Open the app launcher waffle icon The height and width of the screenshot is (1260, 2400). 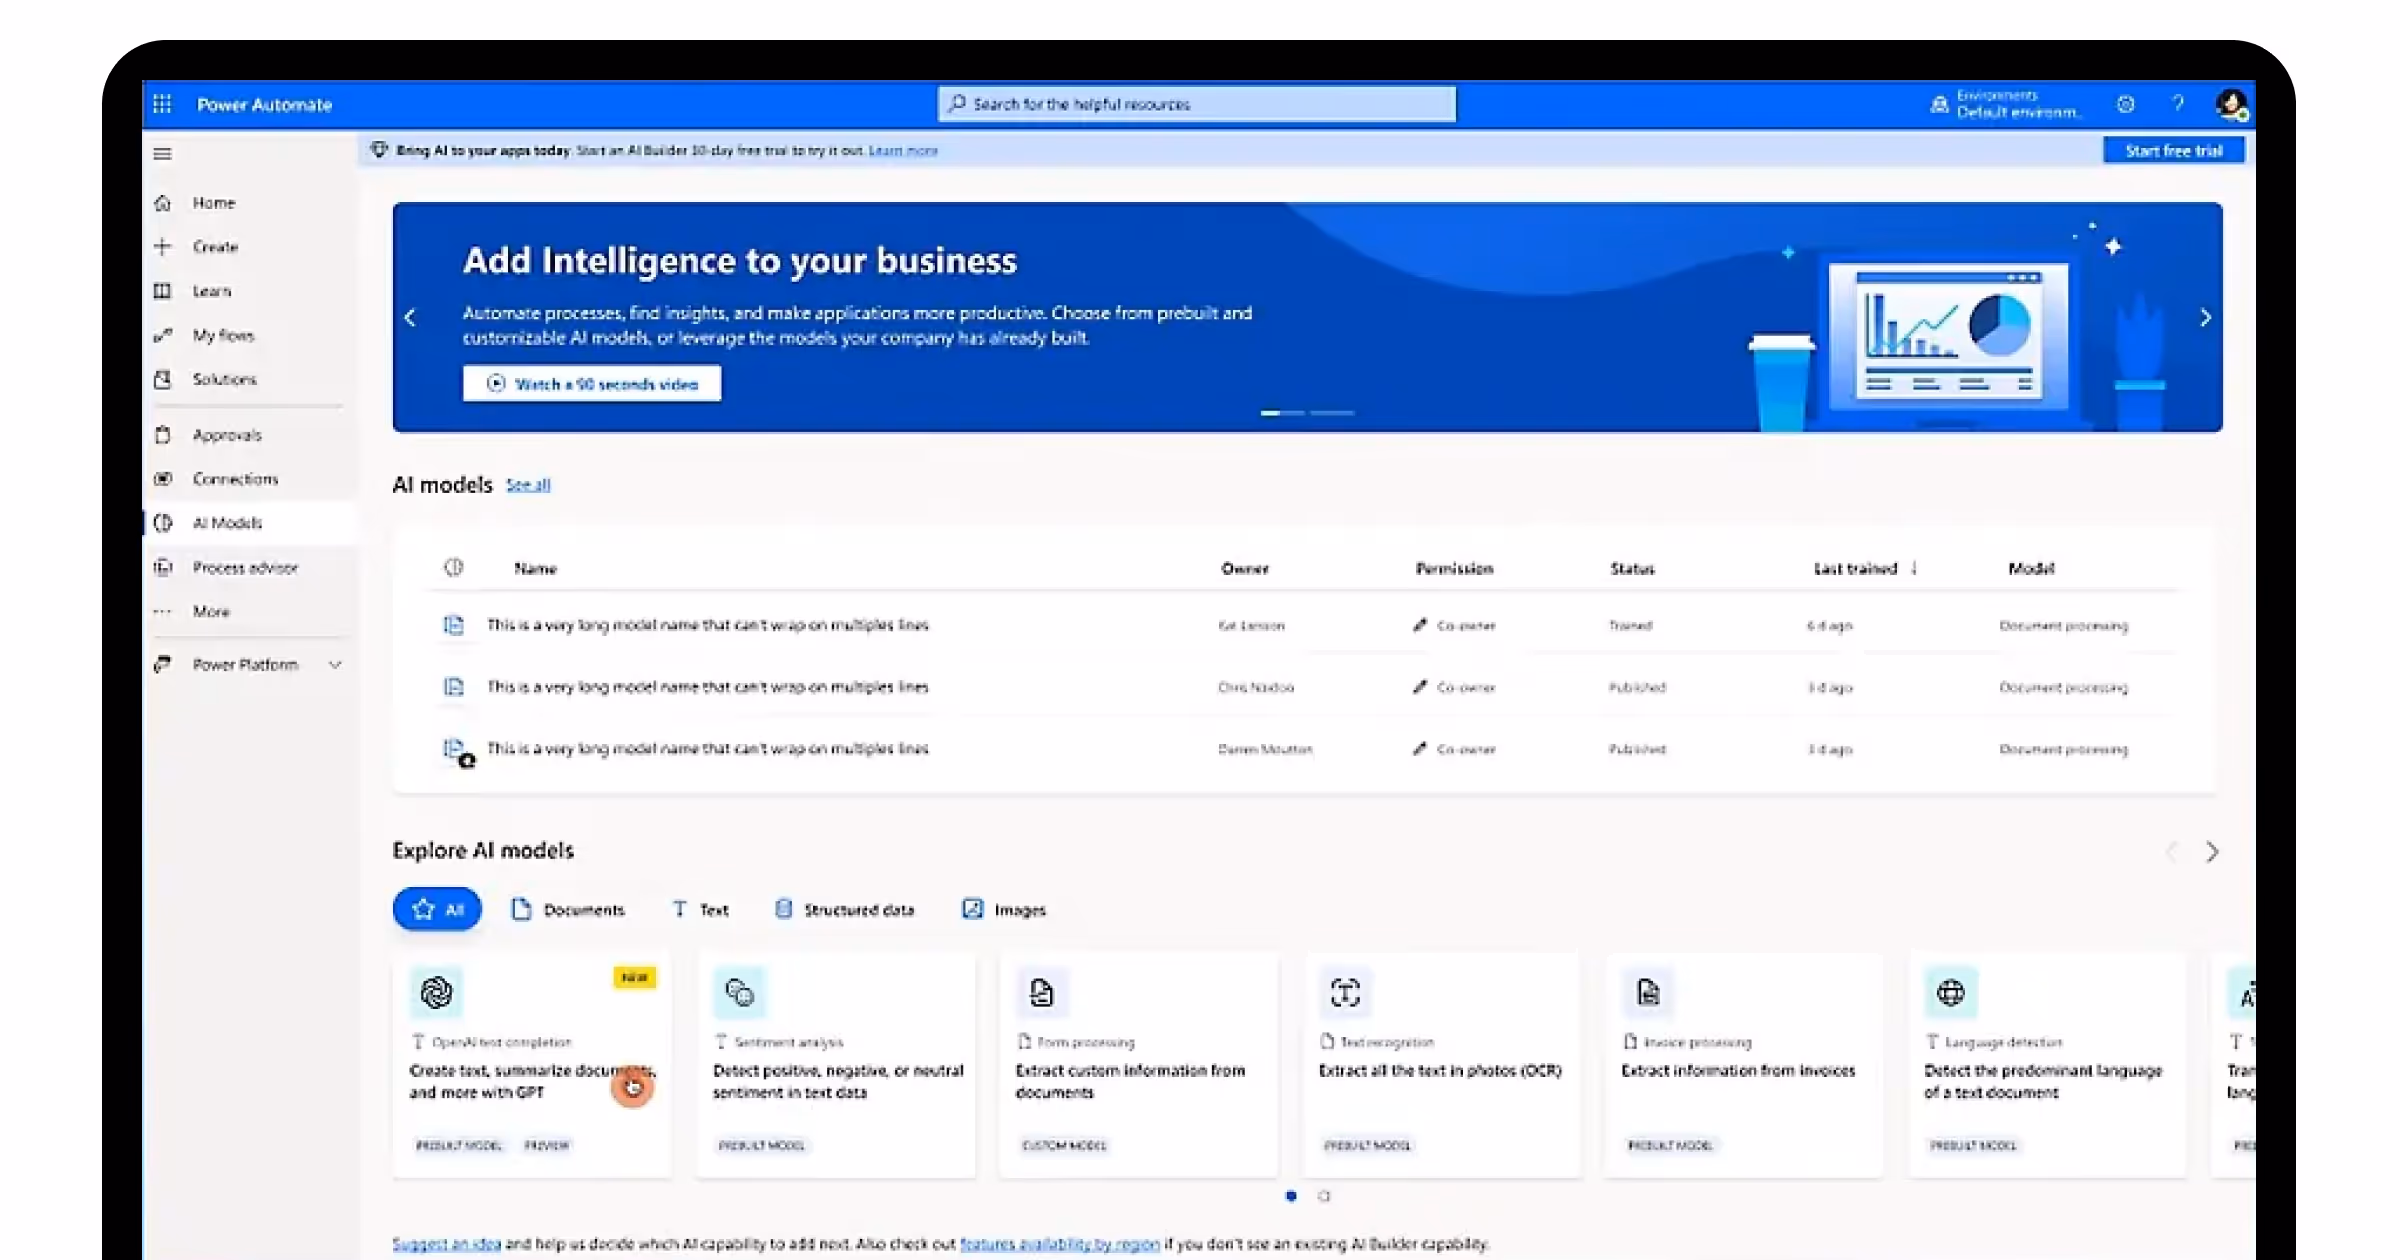[162, 104]
